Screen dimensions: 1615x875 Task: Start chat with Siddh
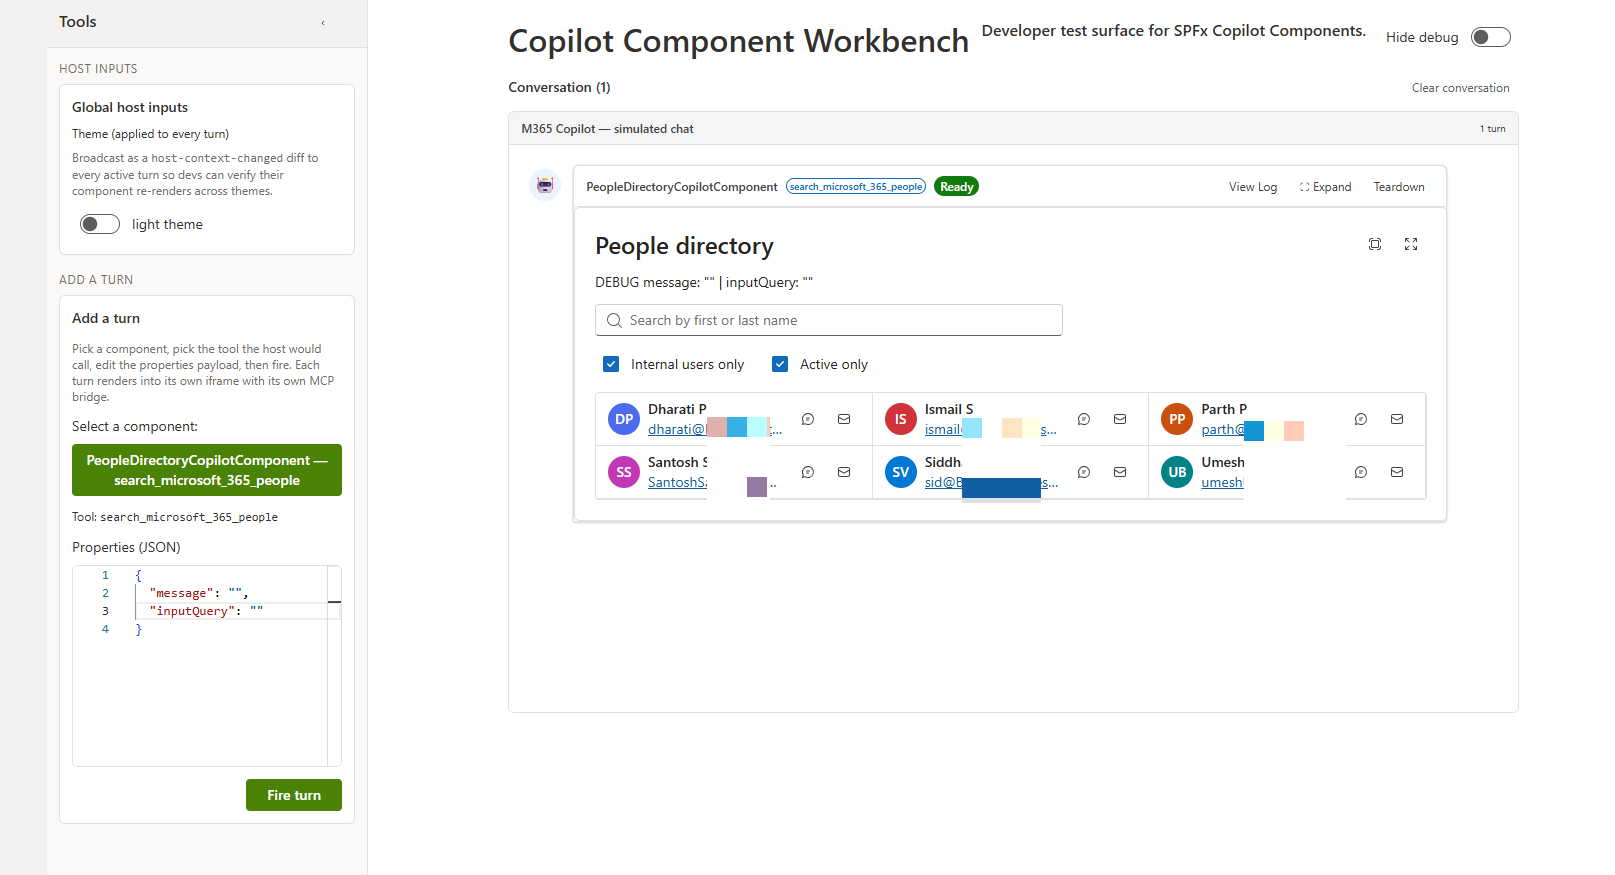point(1084,472)
